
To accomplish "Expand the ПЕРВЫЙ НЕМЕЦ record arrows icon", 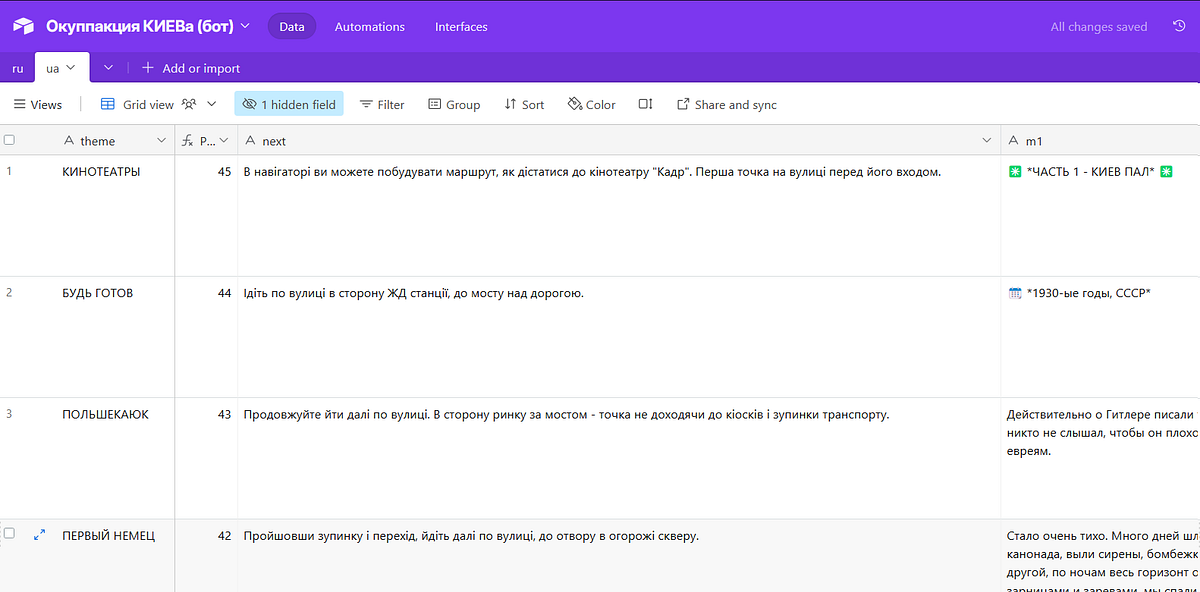I will pyautogui.click(x=40, y=535).
